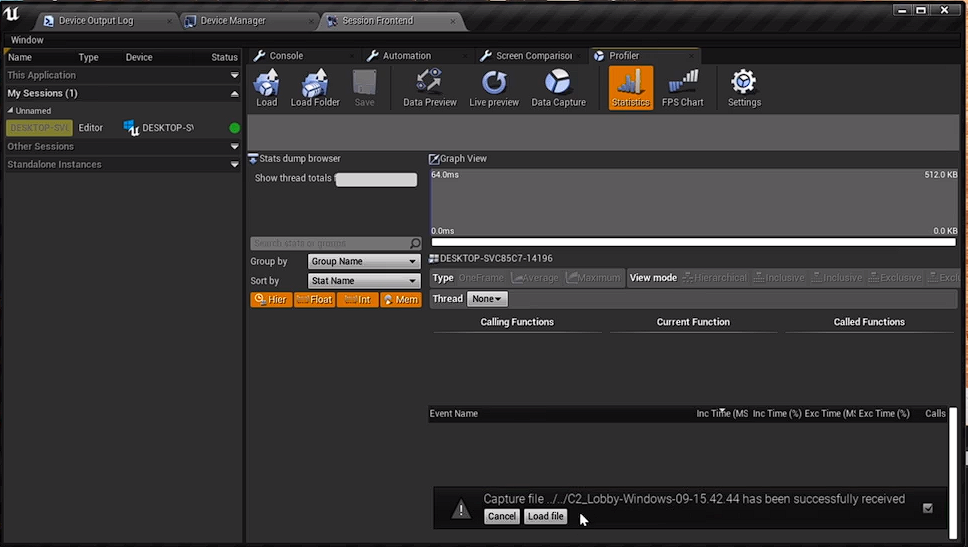Select Average type option

[535, 278]
